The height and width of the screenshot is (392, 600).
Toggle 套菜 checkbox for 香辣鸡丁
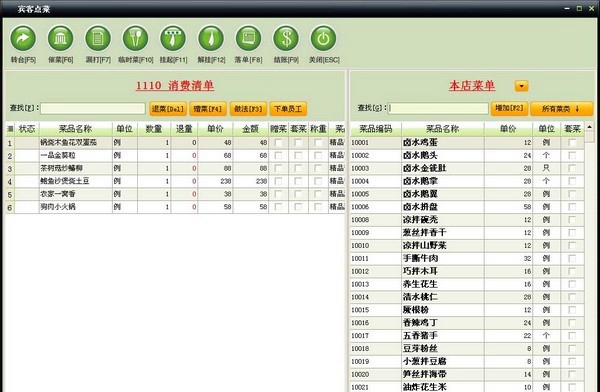[x=572, y=323]
